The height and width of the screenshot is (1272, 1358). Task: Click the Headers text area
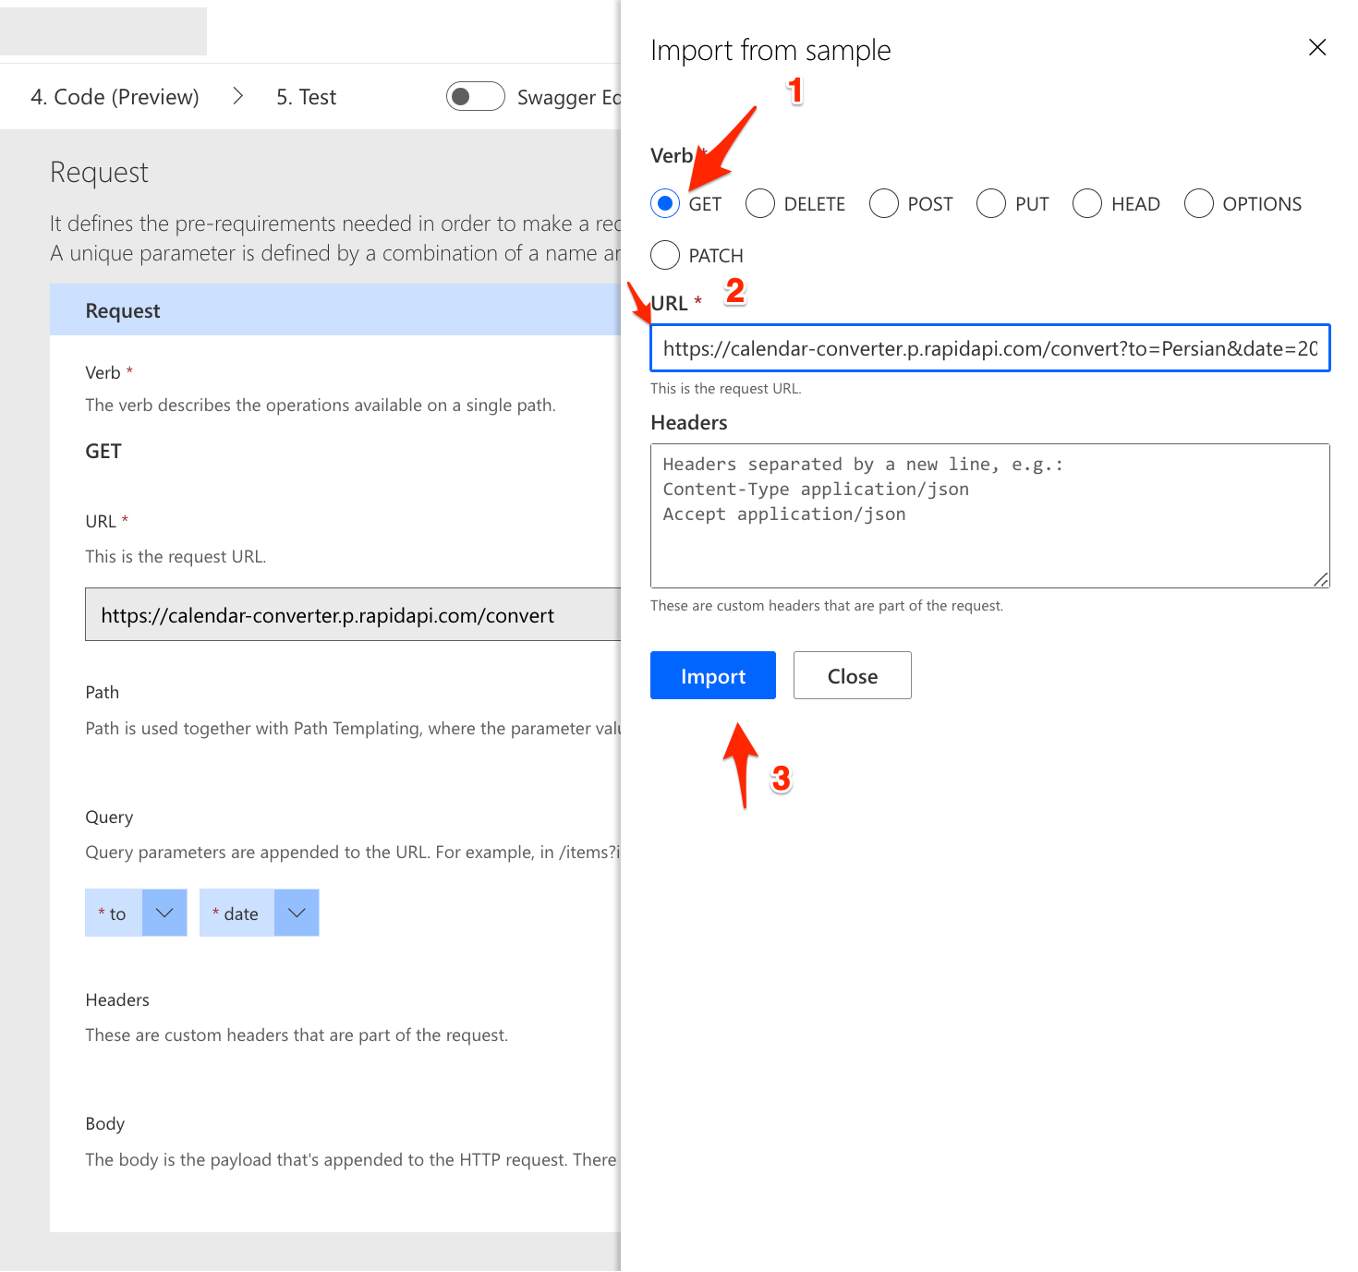[x=989, y=515]
